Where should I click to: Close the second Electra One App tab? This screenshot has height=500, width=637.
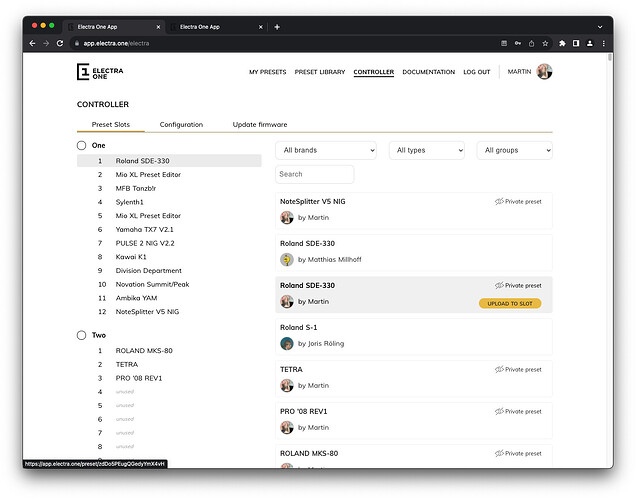click(260, 27)
